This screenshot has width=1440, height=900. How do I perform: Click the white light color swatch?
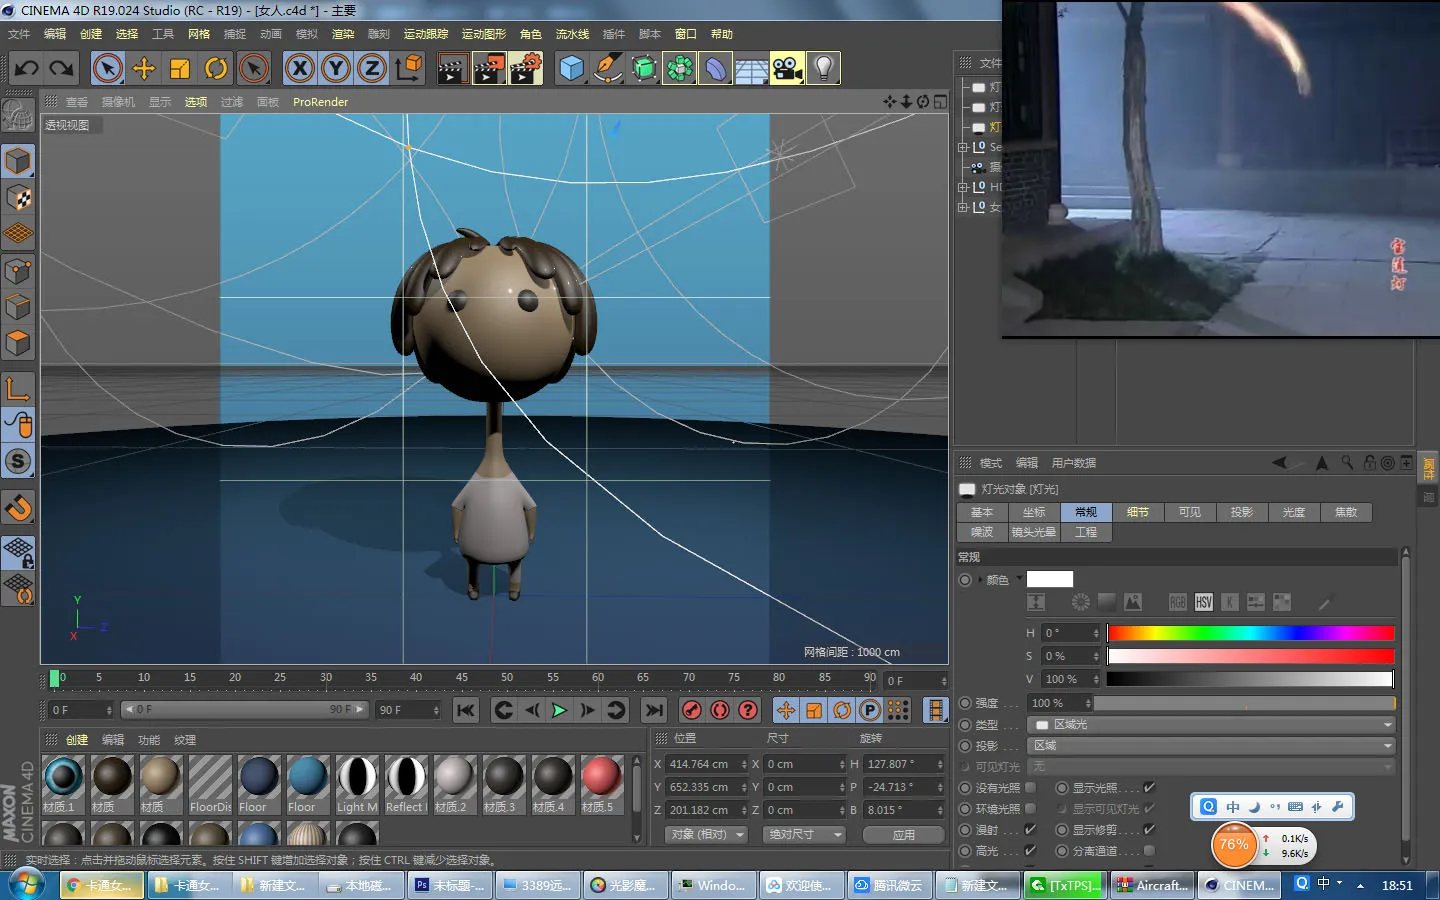tap(1050, 579)
